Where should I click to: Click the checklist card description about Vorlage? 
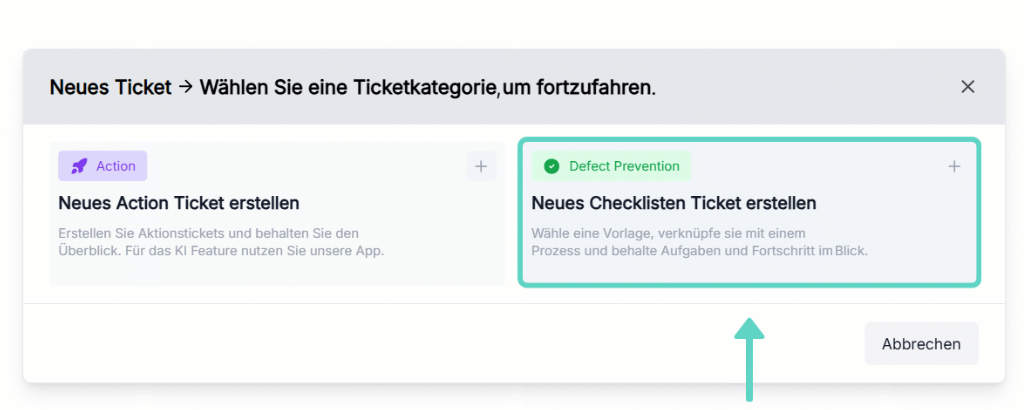(x=699, y=242)
